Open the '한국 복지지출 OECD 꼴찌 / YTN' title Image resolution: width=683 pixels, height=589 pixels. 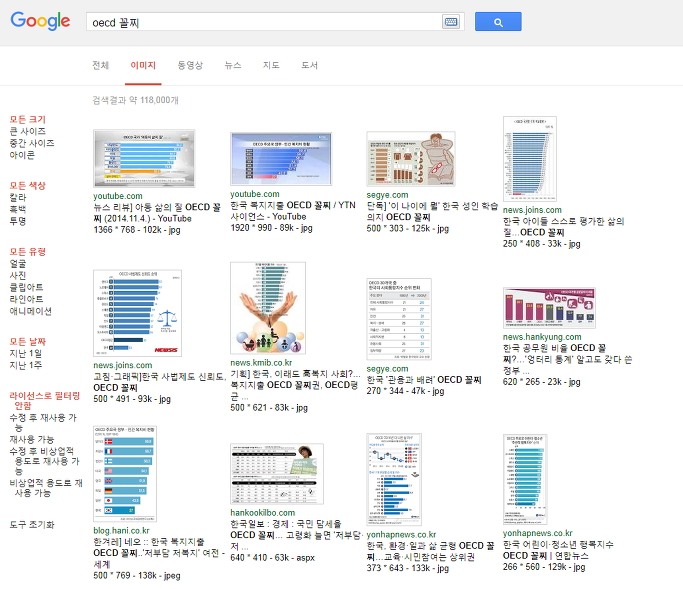click(293, 211)
